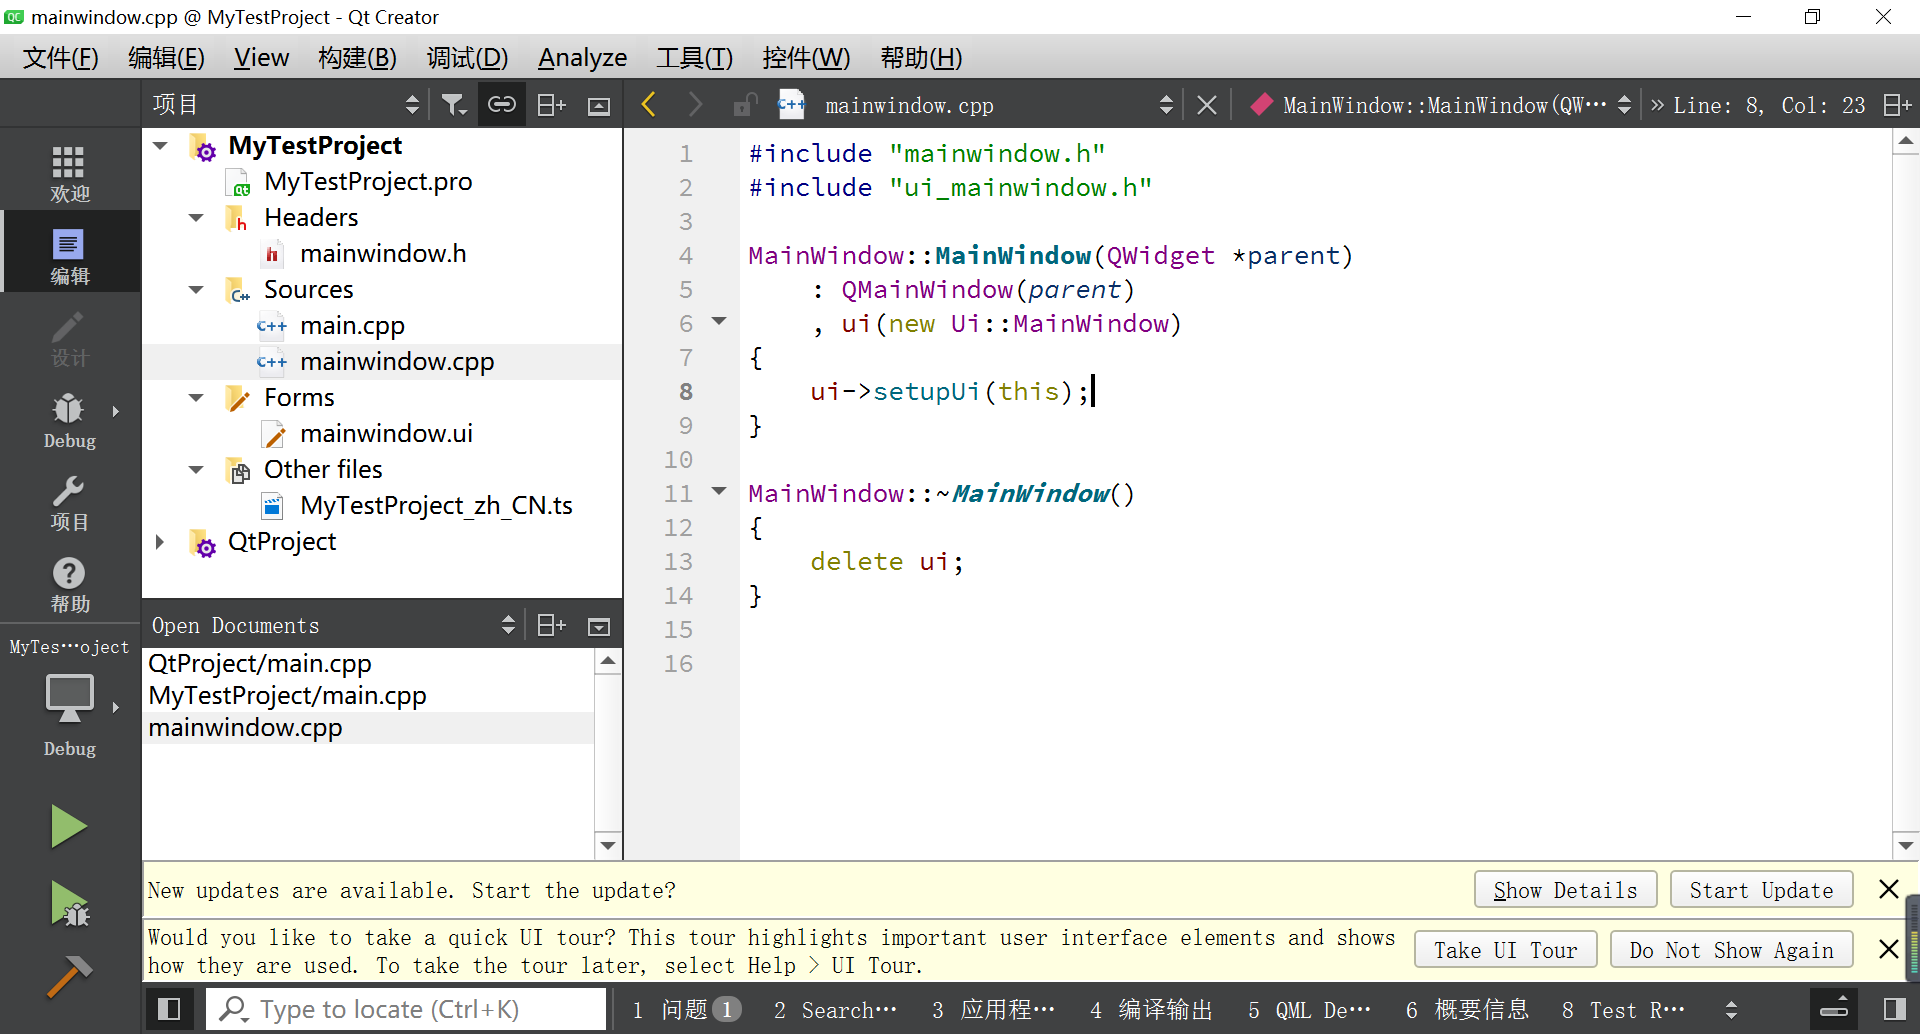Click the Line 8, Col 23 indicator
The width and height of the screenshot is (1920, 1034).
pos(1769,105)
